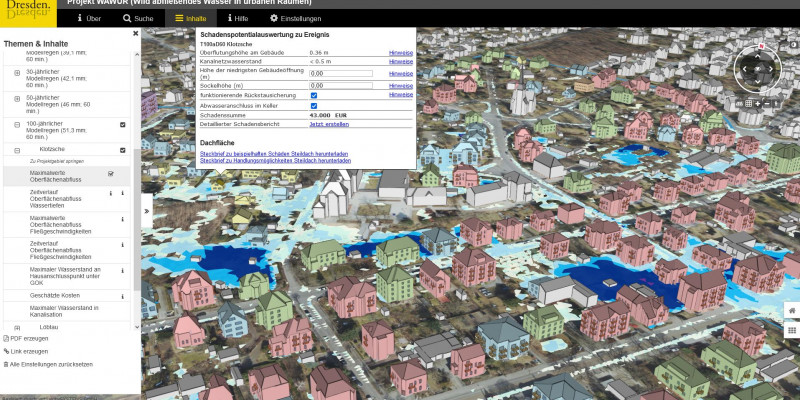Select the Inhalte menu tab
Screen dimensions: 800x400
point(191,18)
